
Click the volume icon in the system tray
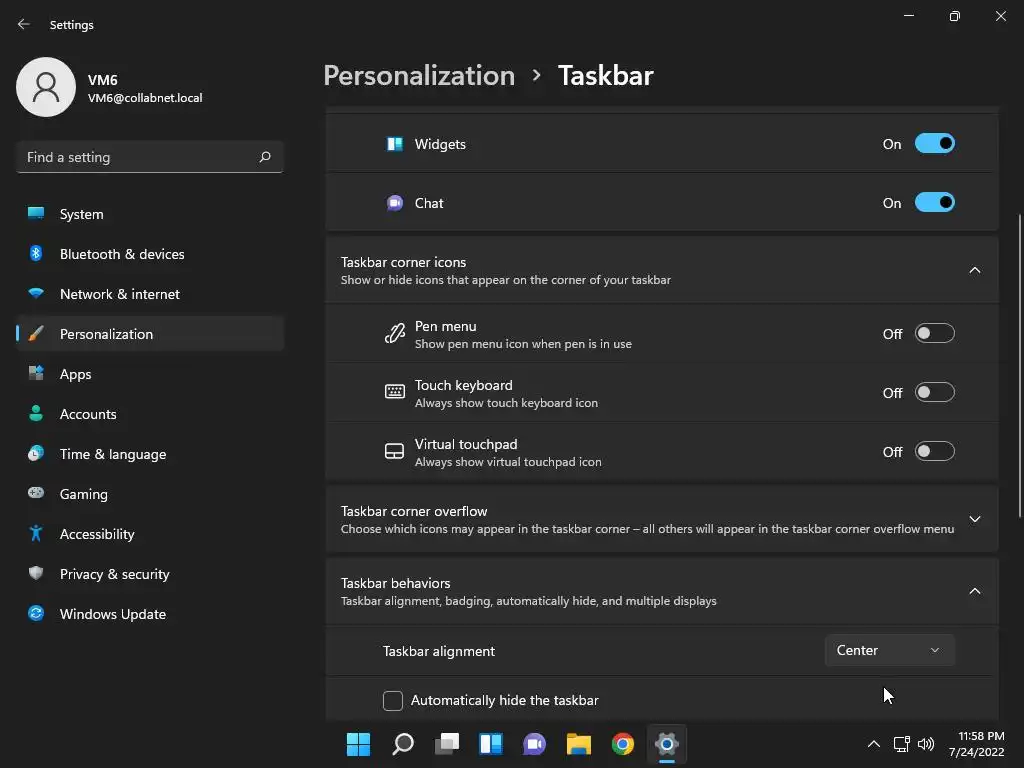[x=925, y=744]
